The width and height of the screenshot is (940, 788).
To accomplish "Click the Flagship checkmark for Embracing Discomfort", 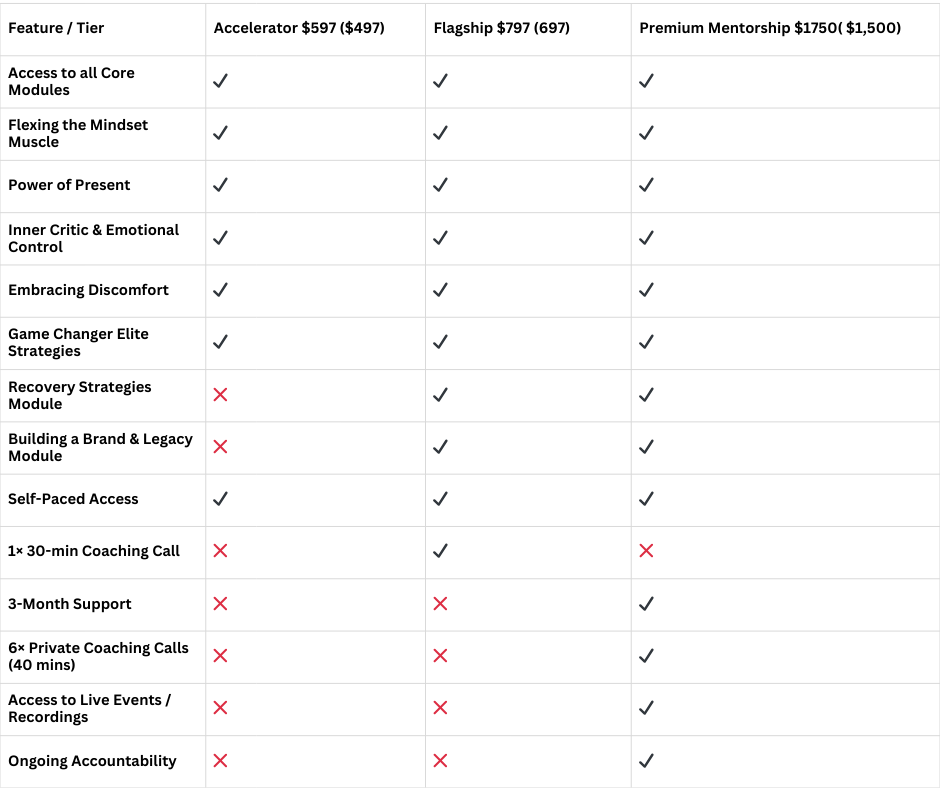I will (440, 290).
